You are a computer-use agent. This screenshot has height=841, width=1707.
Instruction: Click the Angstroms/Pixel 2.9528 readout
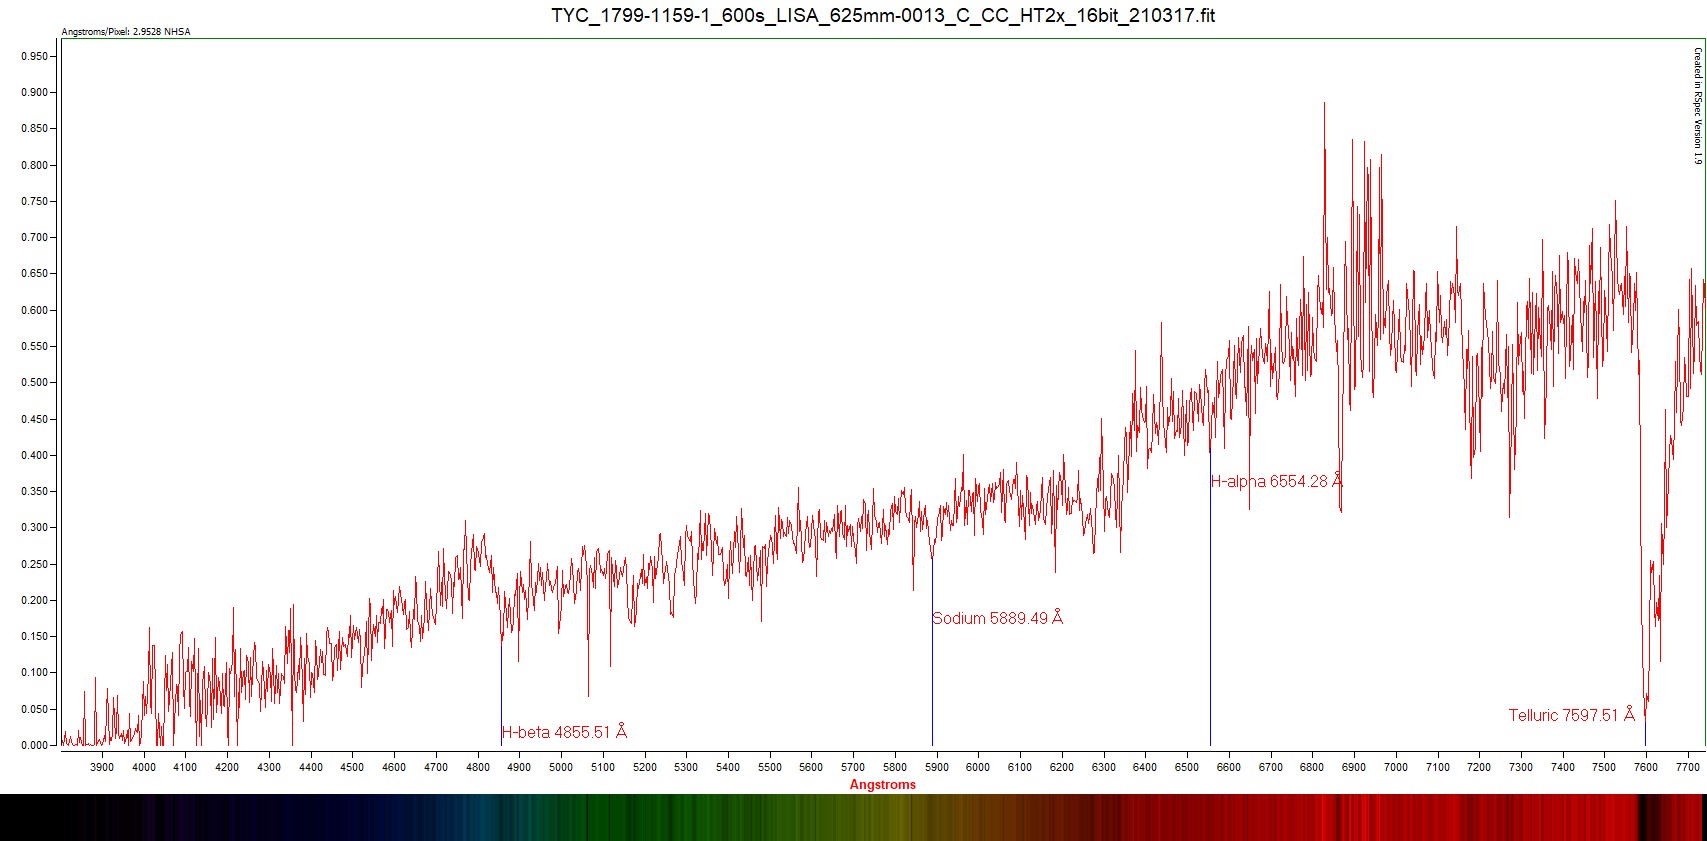coord(126,32)
